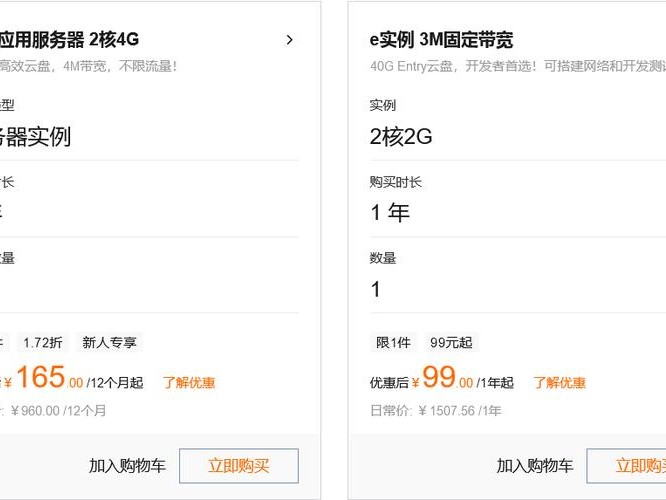Select the 2核2G instance value
The width and height of the screenshot is (666, 500).
(401, 137)
